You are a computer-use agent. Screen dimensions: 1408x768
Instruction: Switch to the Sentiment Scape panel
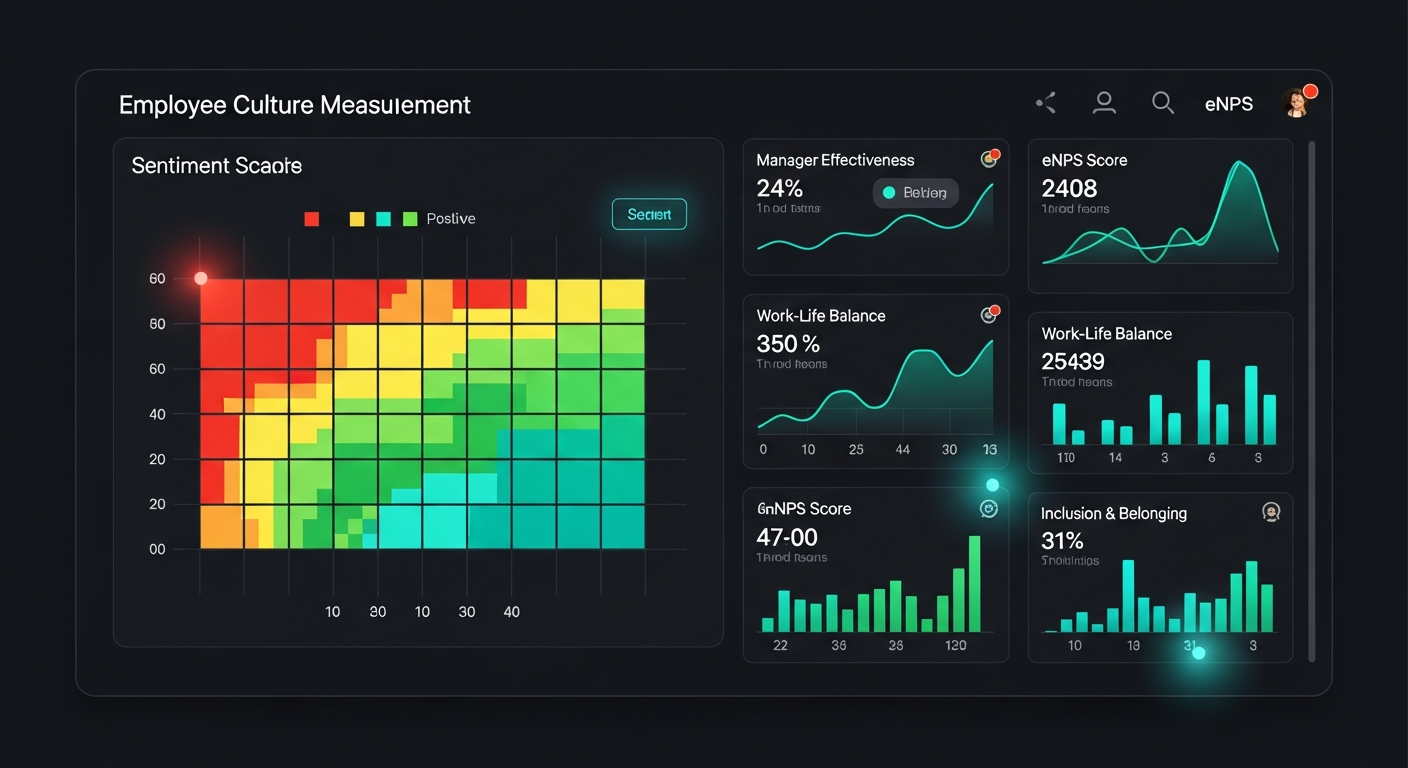click(x=216, y=165)
